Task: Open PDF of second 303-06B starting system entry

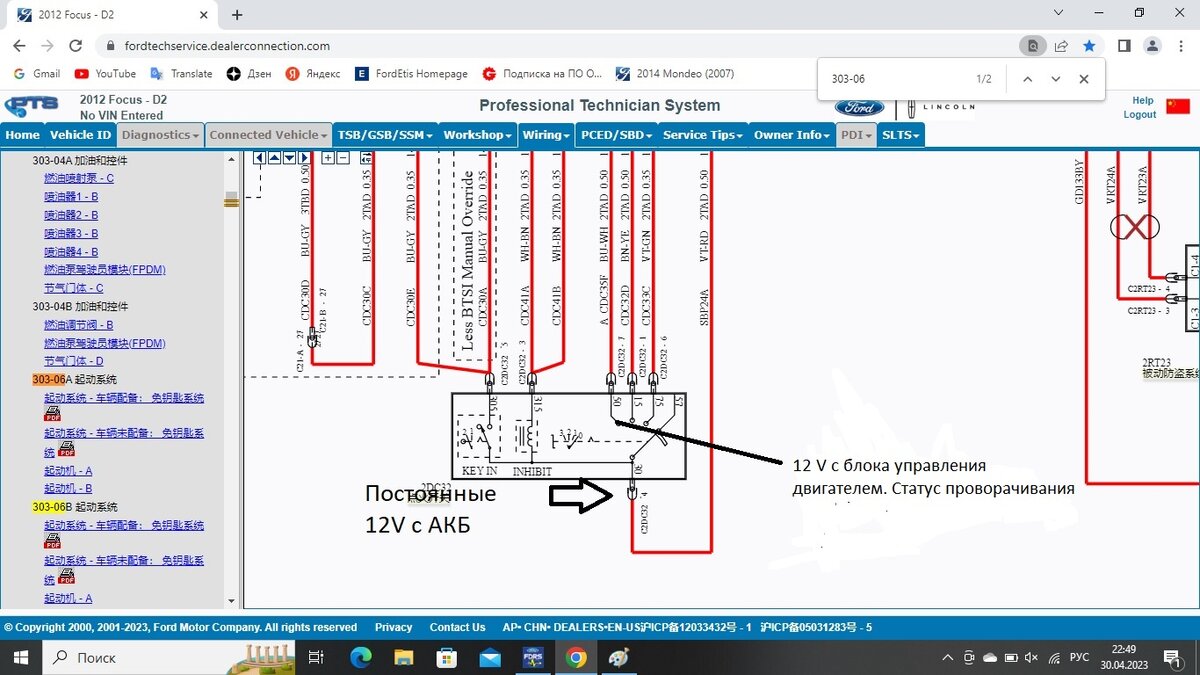Action: [66, 577]
